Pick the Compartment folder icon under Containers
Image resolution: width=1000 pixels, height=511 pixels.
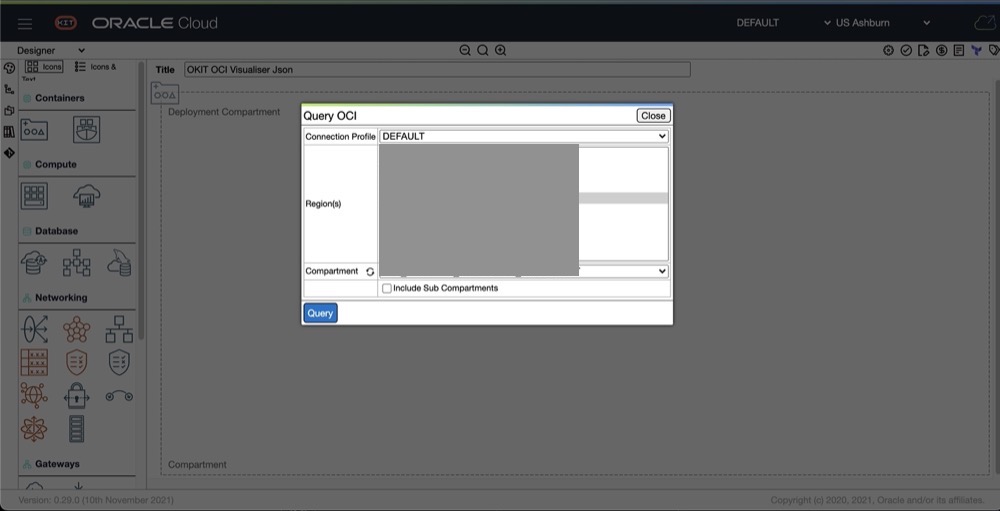(x=34, y=130)
